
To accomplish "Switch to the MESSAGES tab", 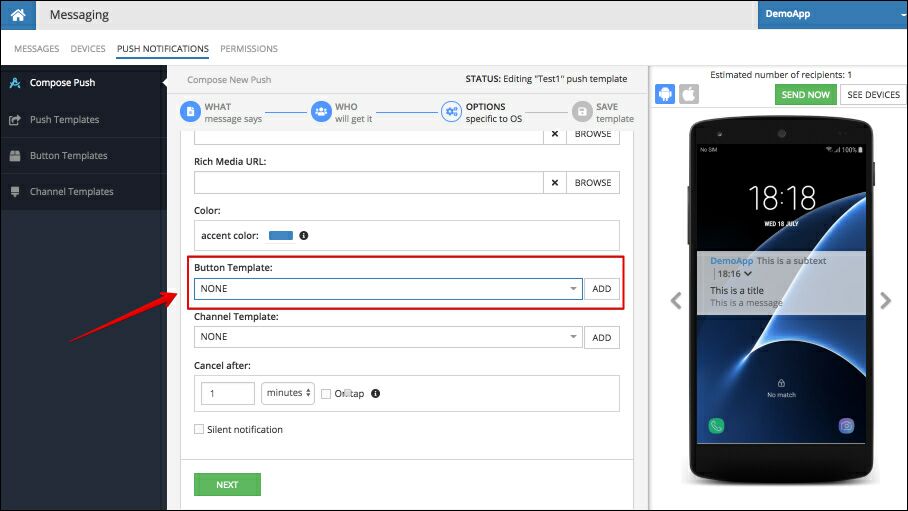I will (x=36, y=49).
